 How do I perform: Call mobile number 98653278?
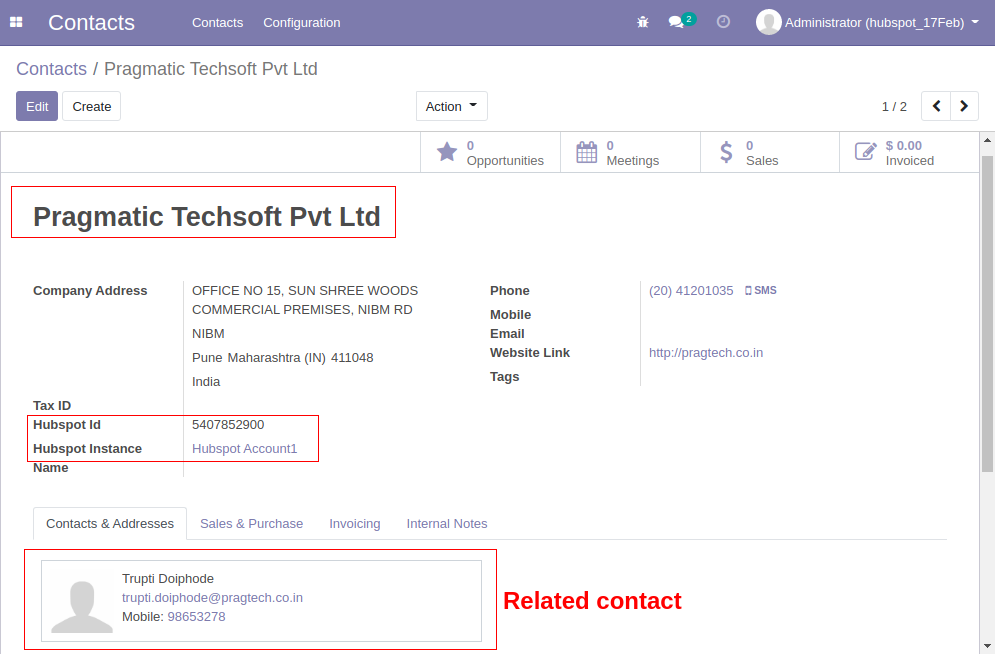[x=196, y=617]
